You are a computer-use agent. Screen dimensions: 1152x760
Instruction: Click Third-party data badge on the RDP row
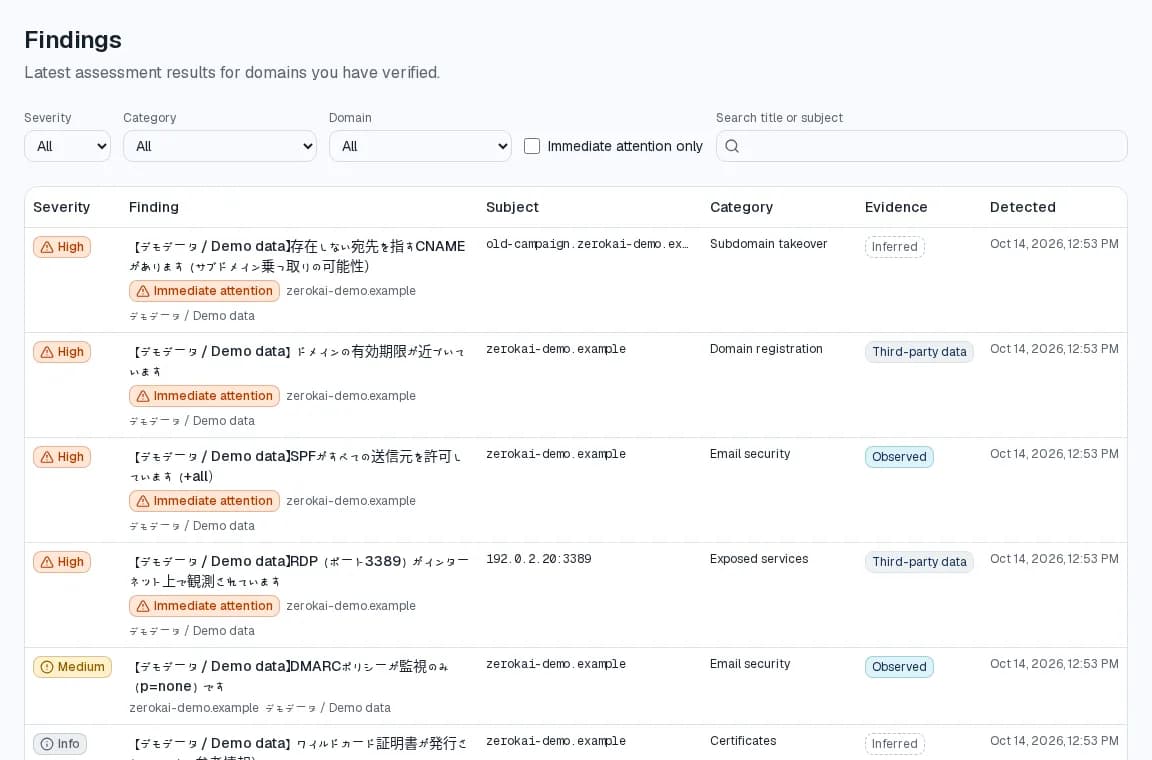click(x=919, y=562)
